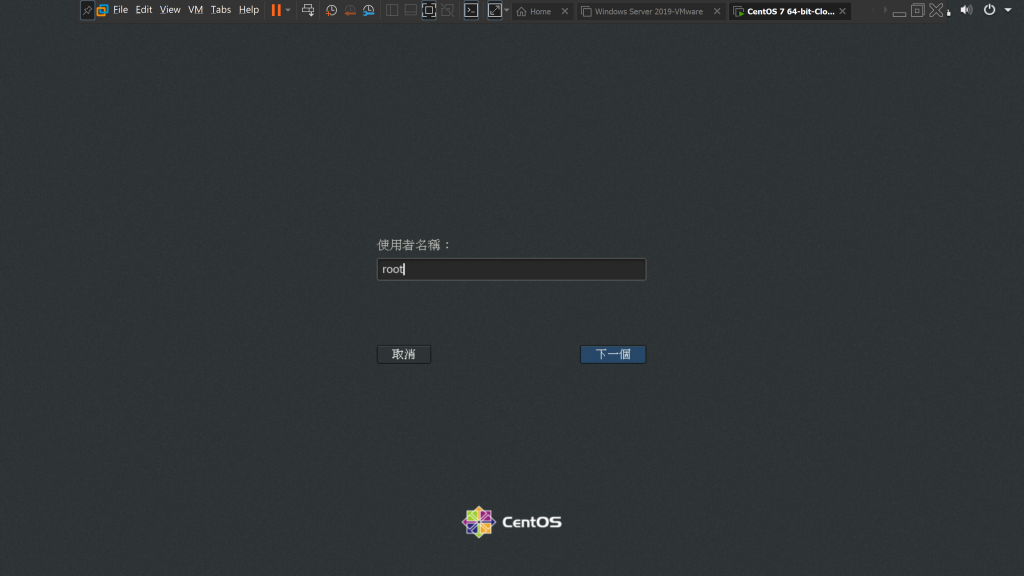Open the snapshot manager
The image size is (1024, 576).
coord(368,10)
